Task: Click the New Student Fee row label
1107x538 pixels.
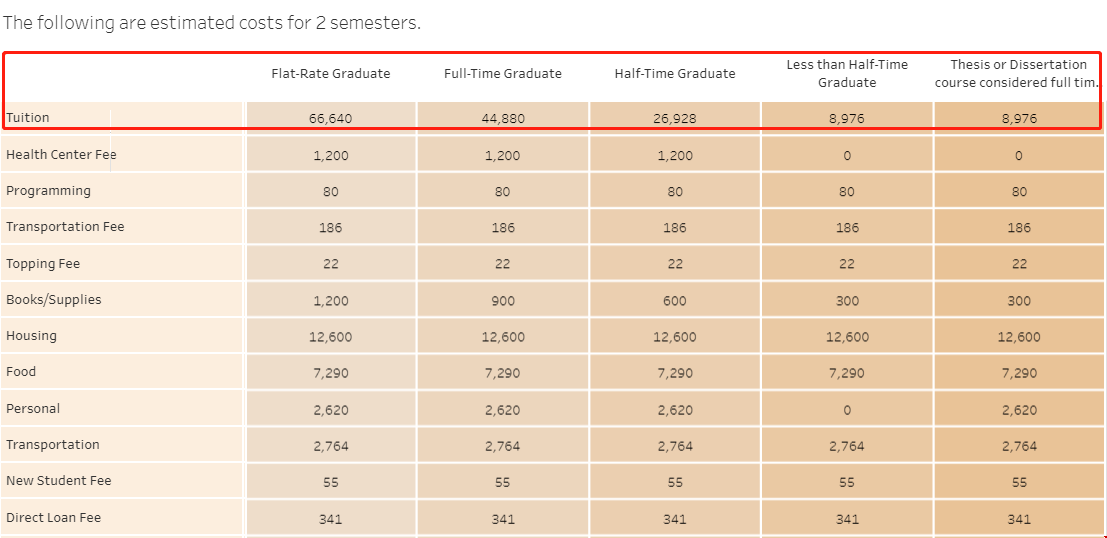Action: point(59,481)
